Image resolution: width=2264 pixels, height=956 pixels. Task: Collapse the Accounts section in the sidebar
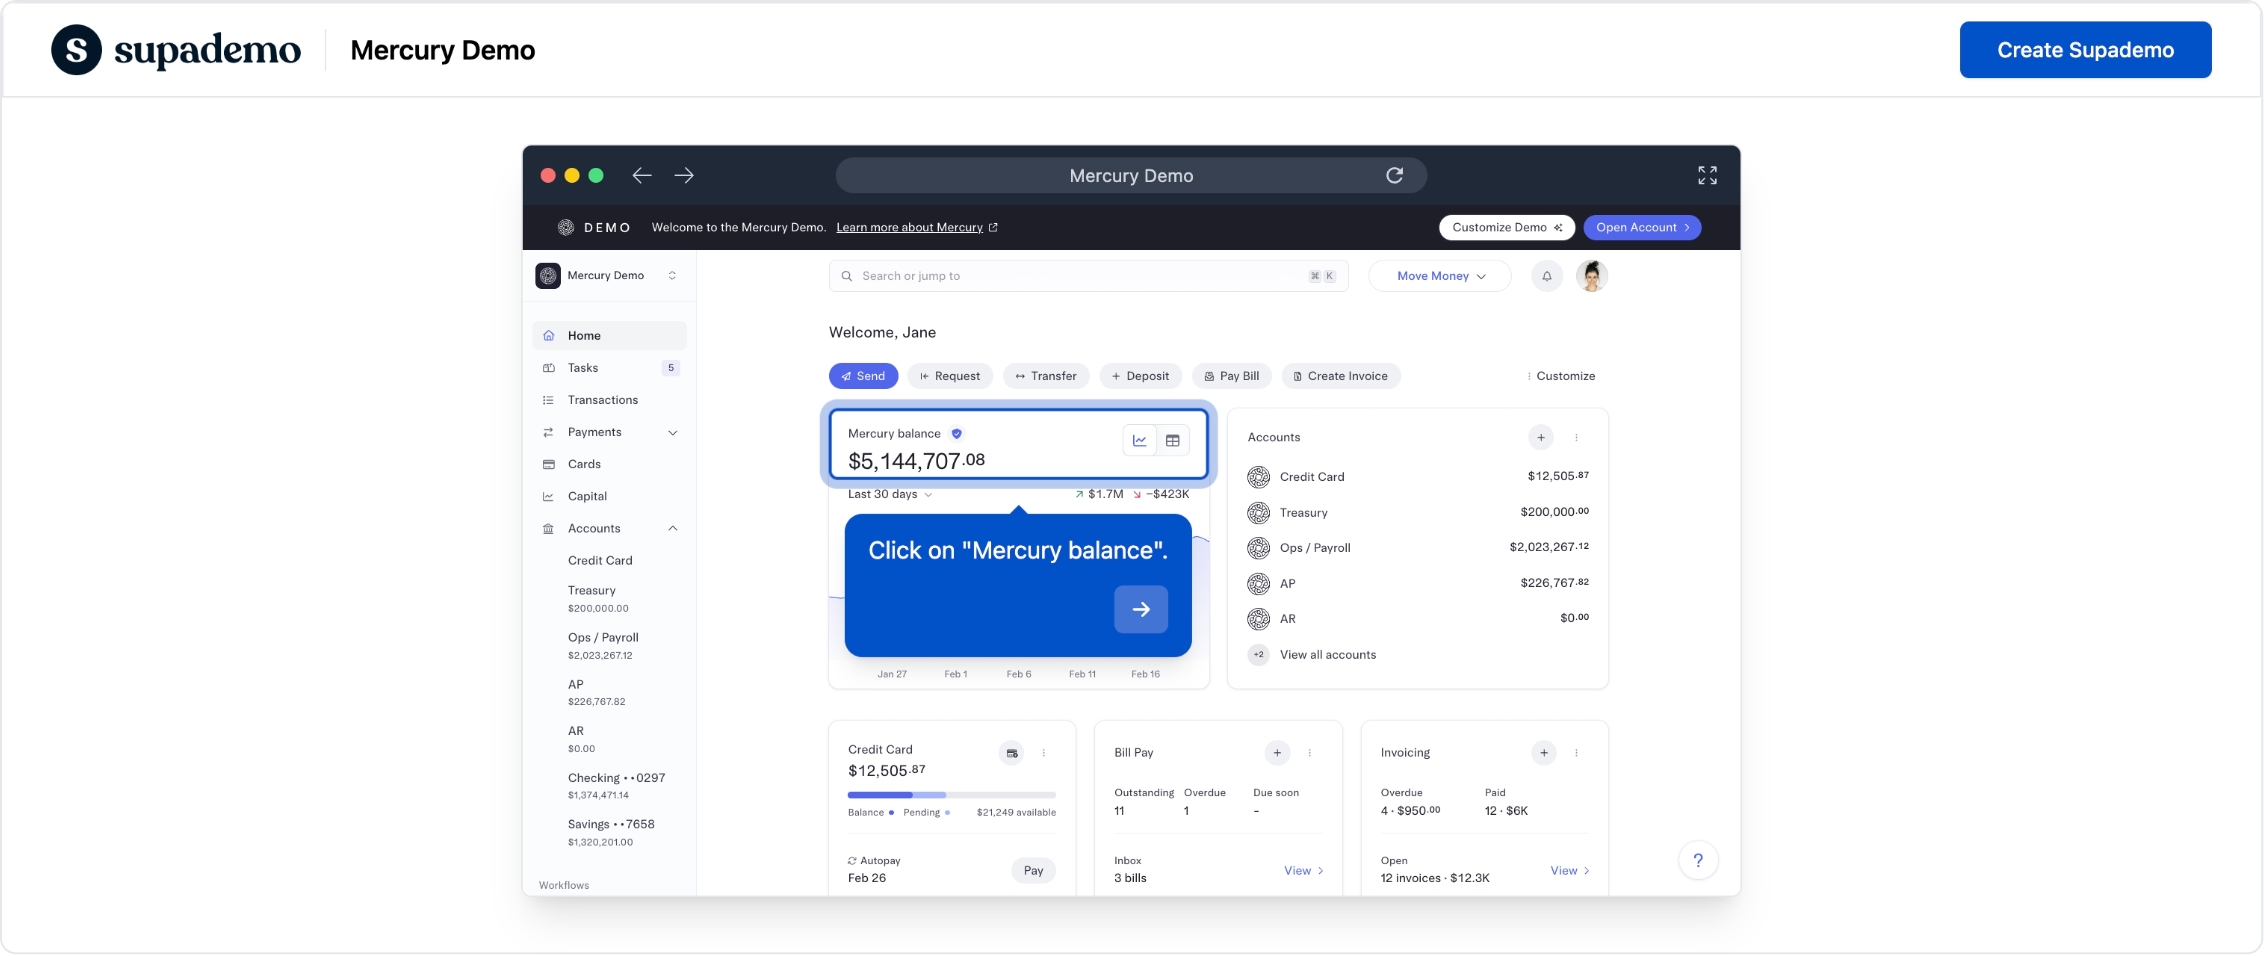click(x=672, y=529)
